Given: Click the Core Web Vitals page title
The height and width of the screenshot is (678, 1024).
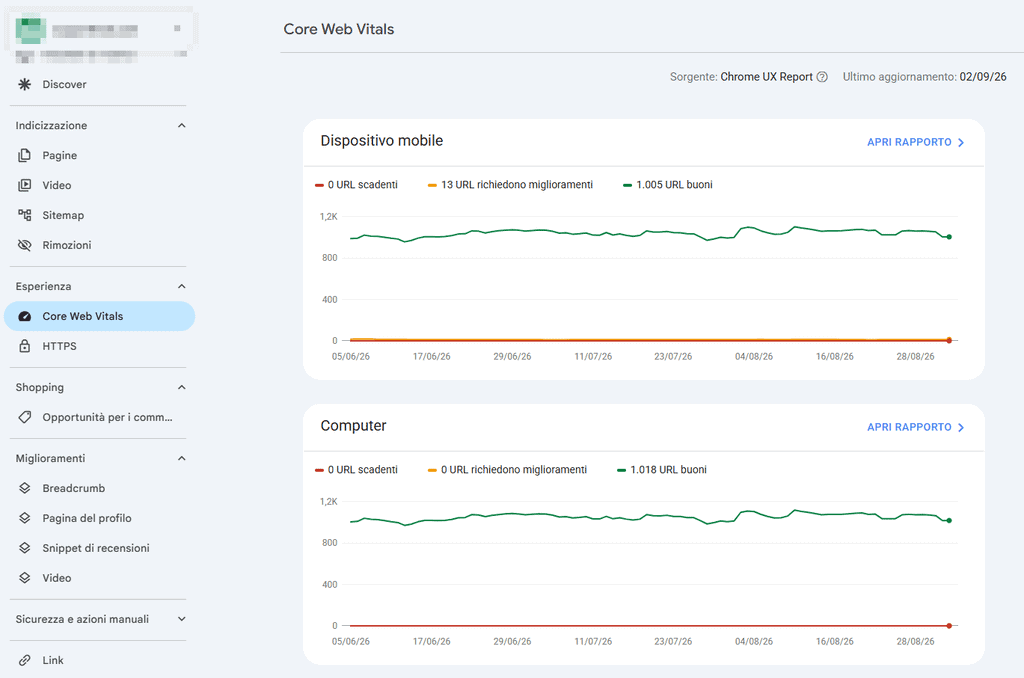Looking at the screenshot, I should coord(338,29).
